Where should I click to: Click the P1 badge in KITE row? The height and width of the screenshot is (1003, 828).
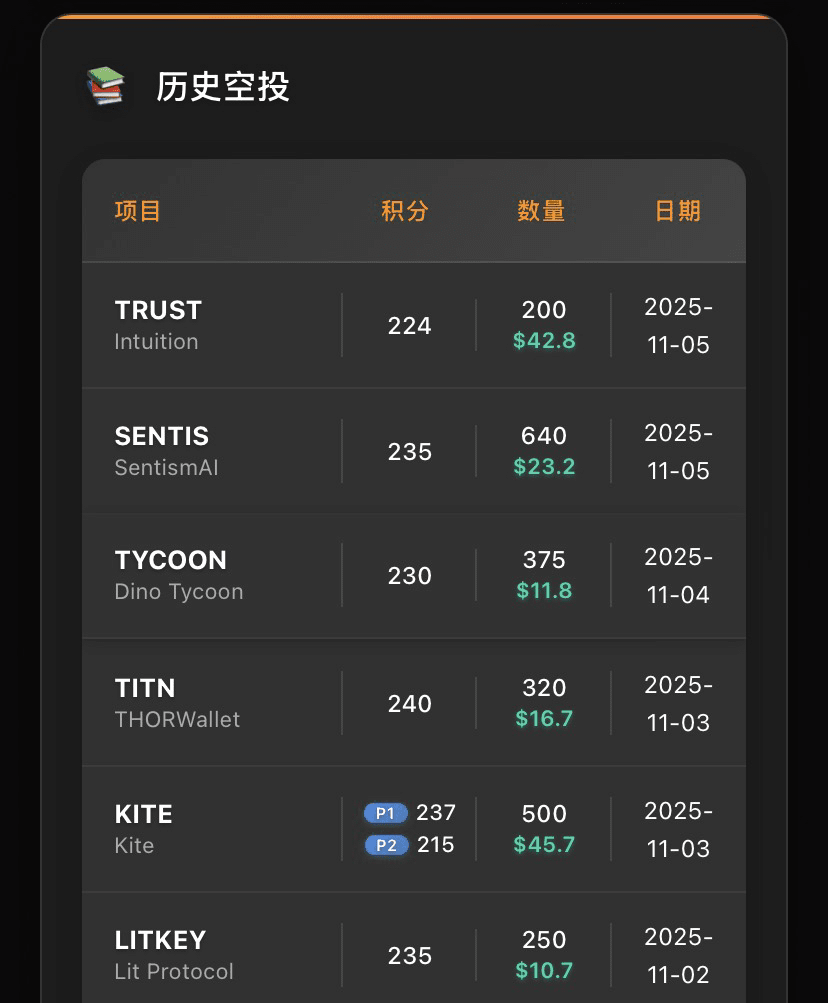pos(386,813)
